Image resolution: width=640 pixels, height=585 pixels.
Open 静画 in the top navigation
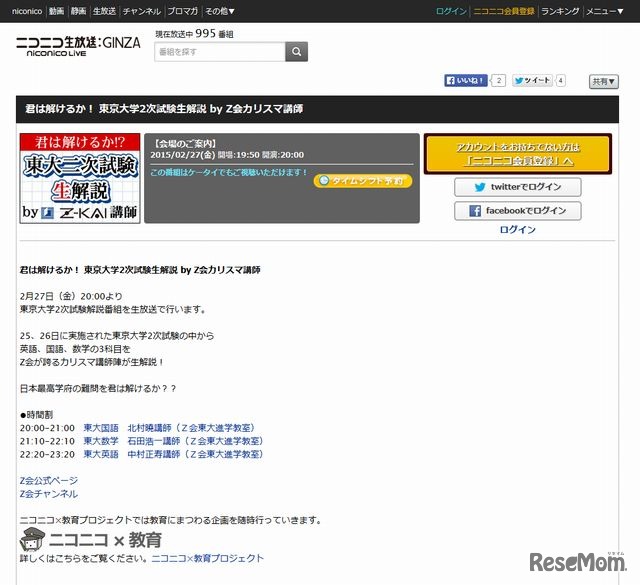(78, 11)
